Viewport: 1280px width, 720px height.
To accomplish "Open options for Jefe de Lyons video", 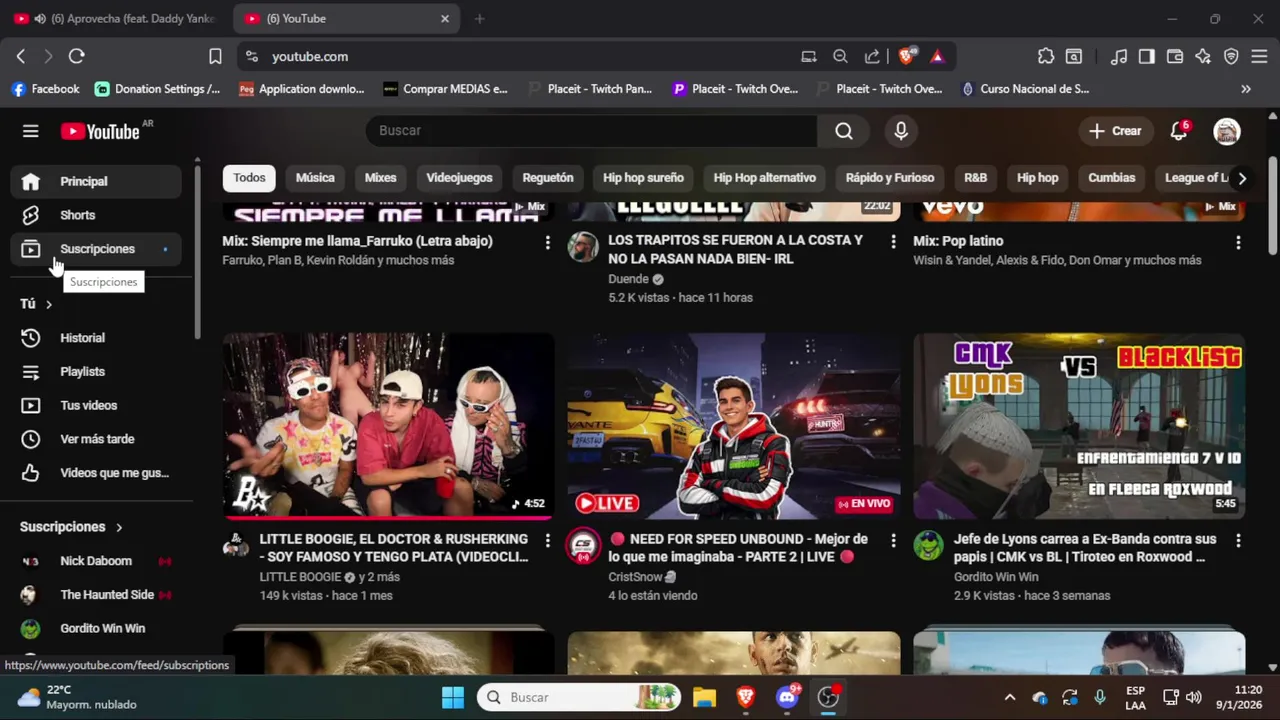I will coord(1238,540).
